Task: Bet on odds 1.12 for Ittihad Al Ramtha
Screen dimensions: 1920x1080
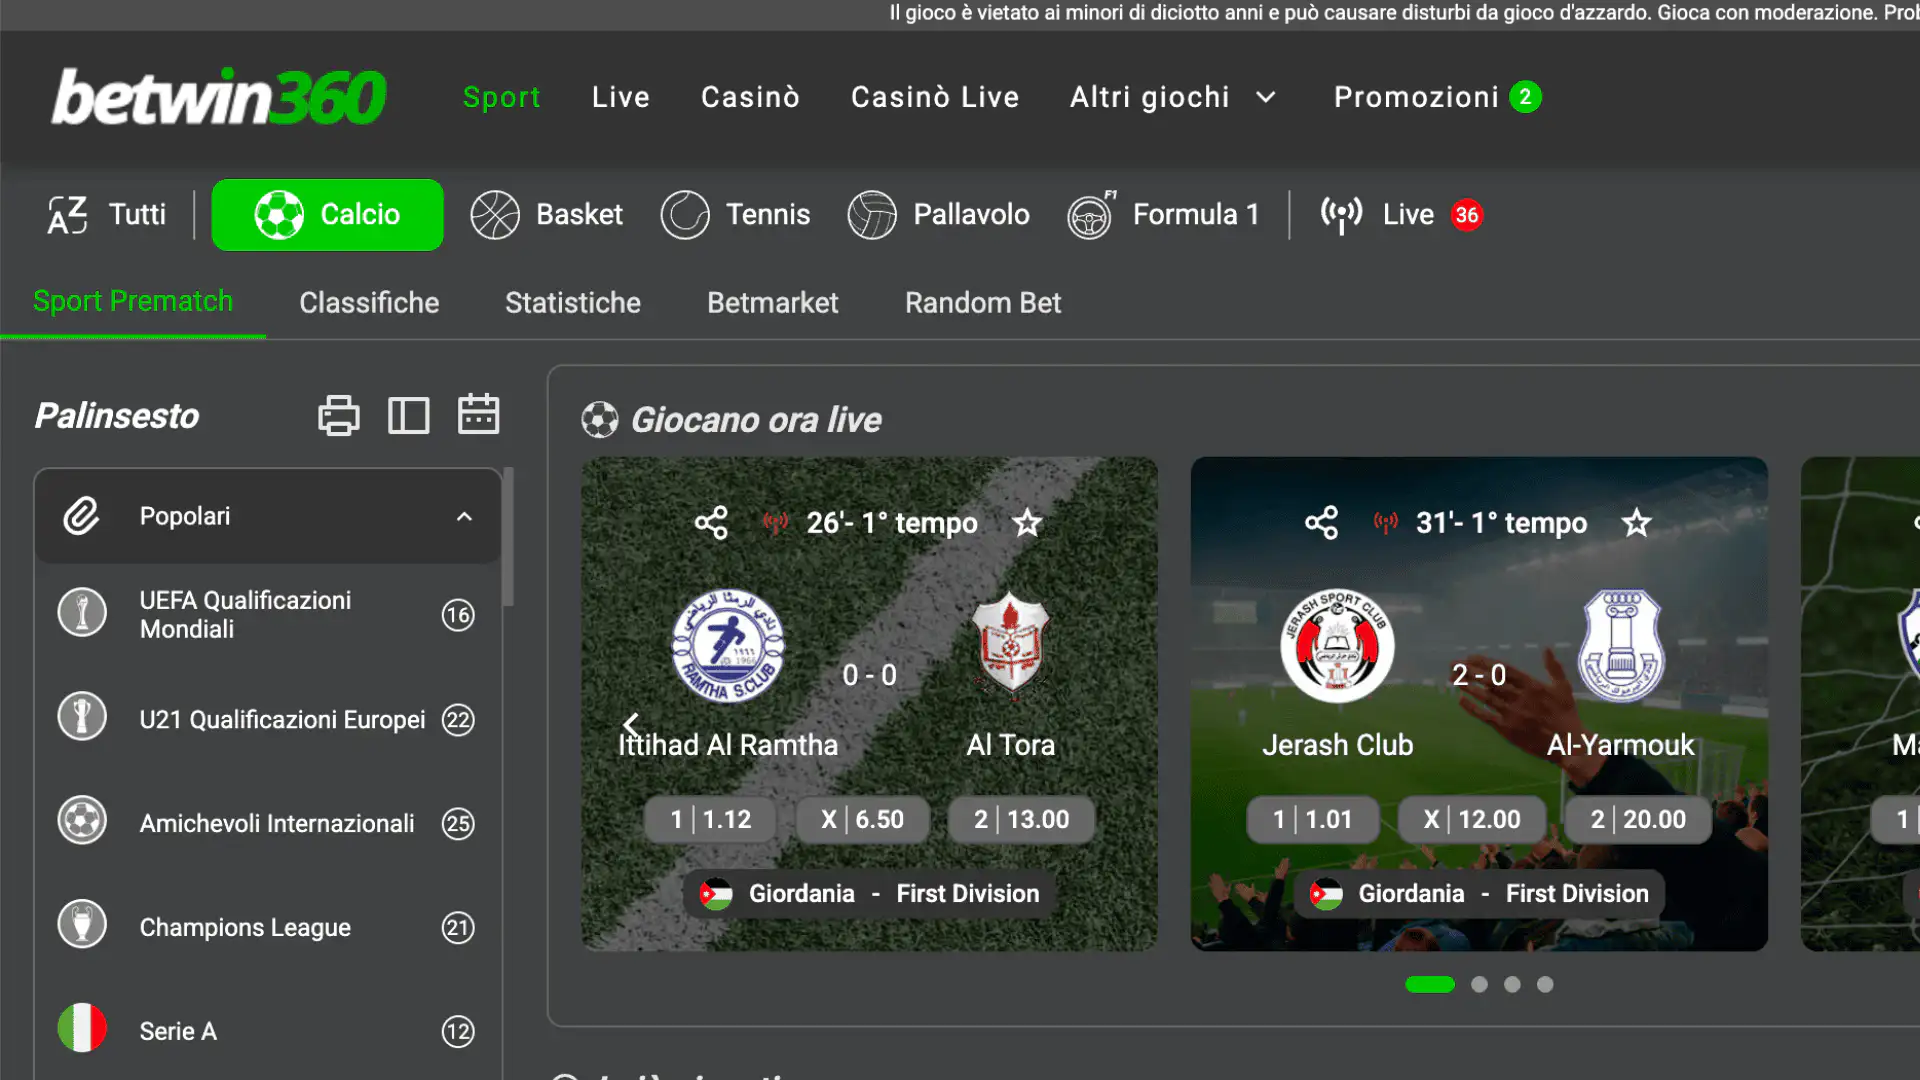Action: click(710, 819)
